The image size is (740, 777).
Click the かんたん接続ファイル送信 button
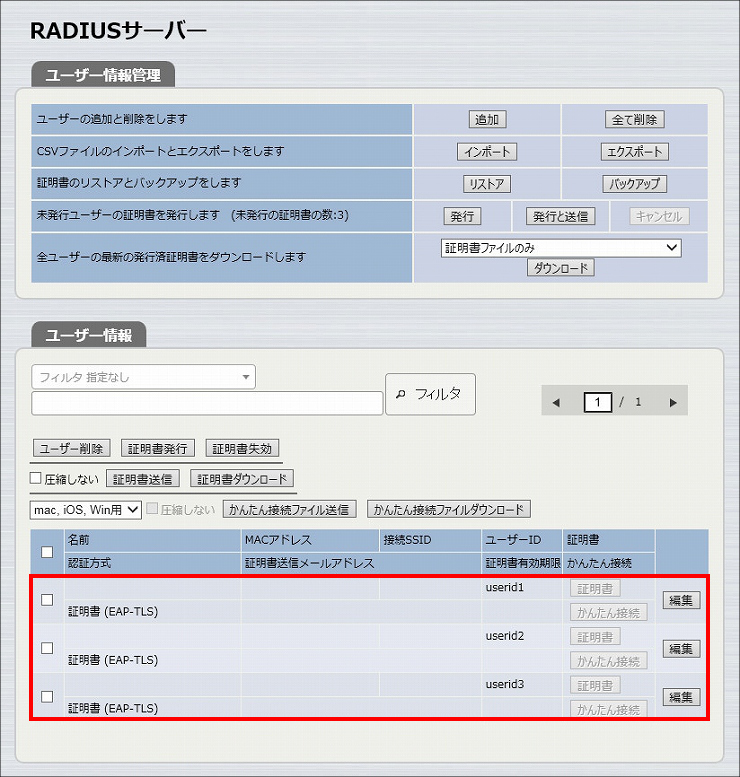(289, 509)
